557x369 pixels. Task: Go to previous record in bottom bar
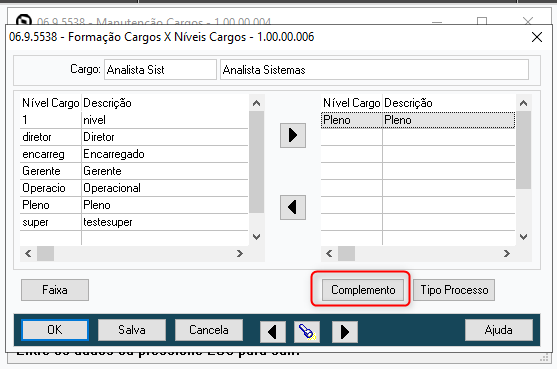(272, 332)
